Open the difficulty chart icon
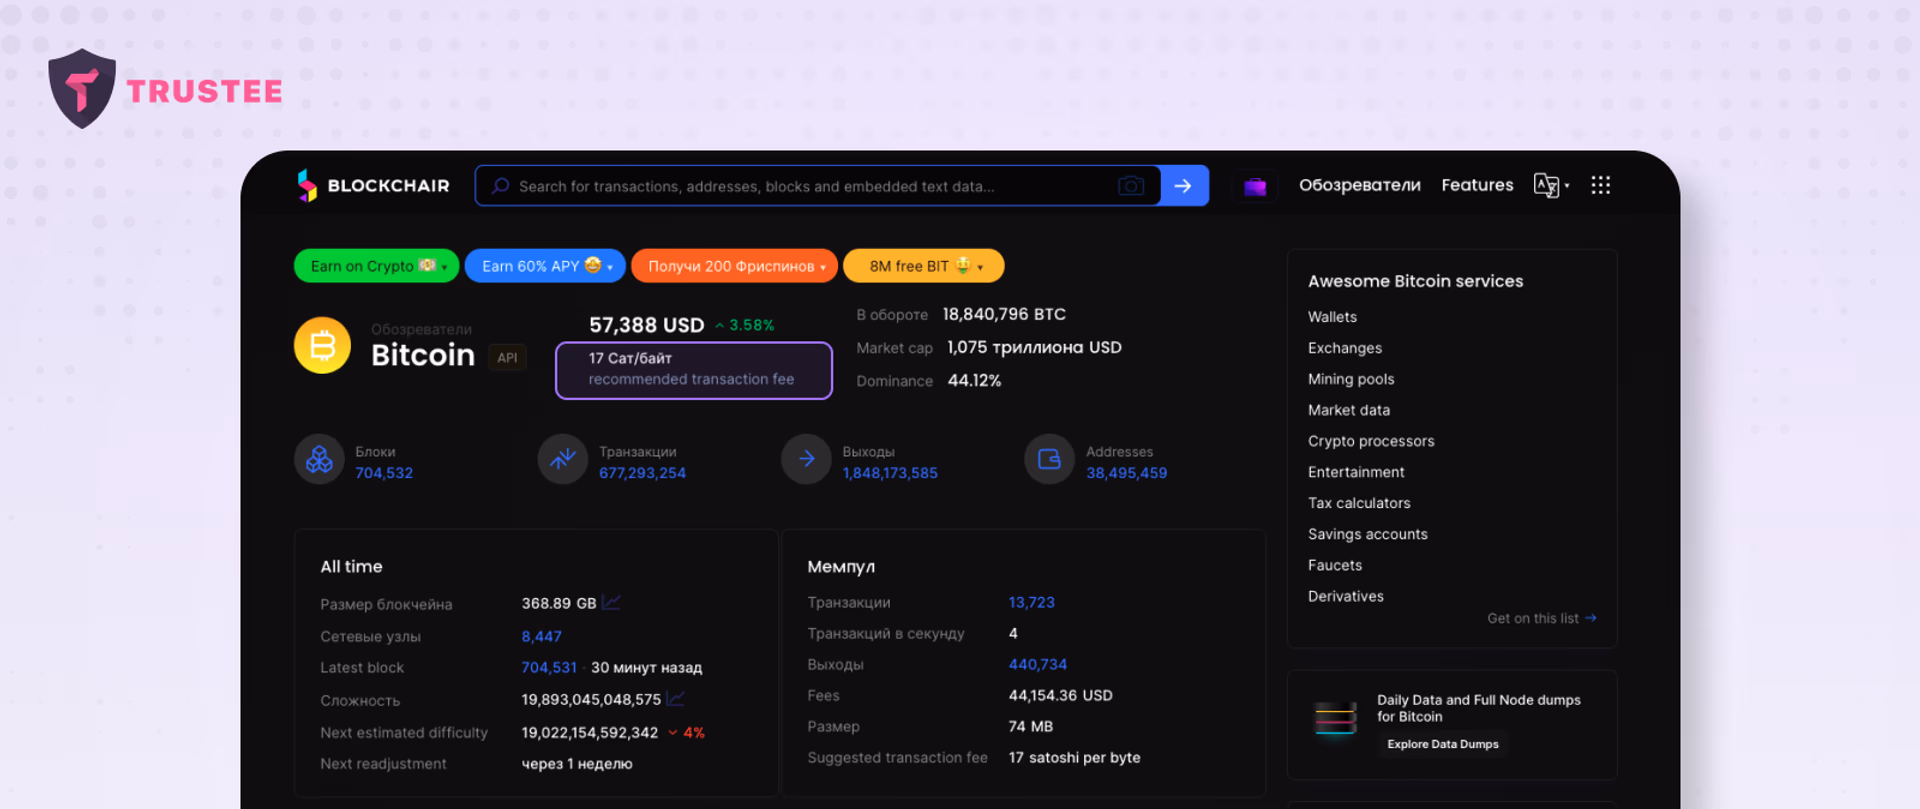 [676, 698]
